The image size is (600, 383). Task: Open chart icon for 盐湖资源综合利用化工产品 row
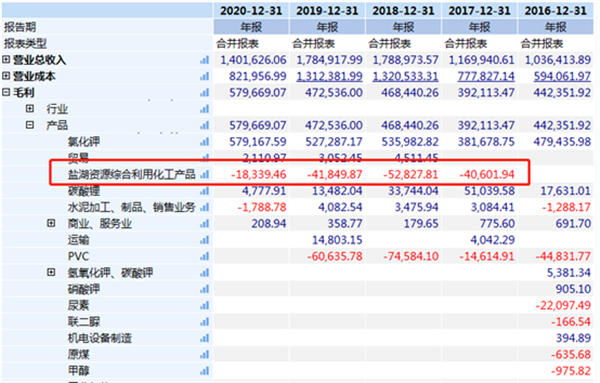click(205, 175)
